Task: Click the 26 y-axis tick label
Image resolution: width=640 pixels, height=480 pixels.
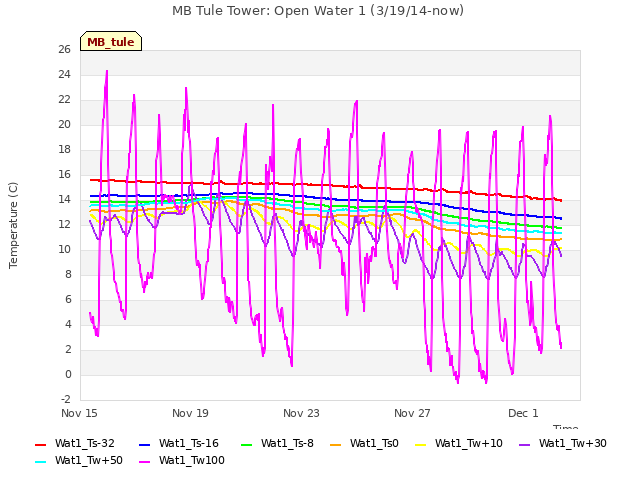Action: [x=64, y=49]
